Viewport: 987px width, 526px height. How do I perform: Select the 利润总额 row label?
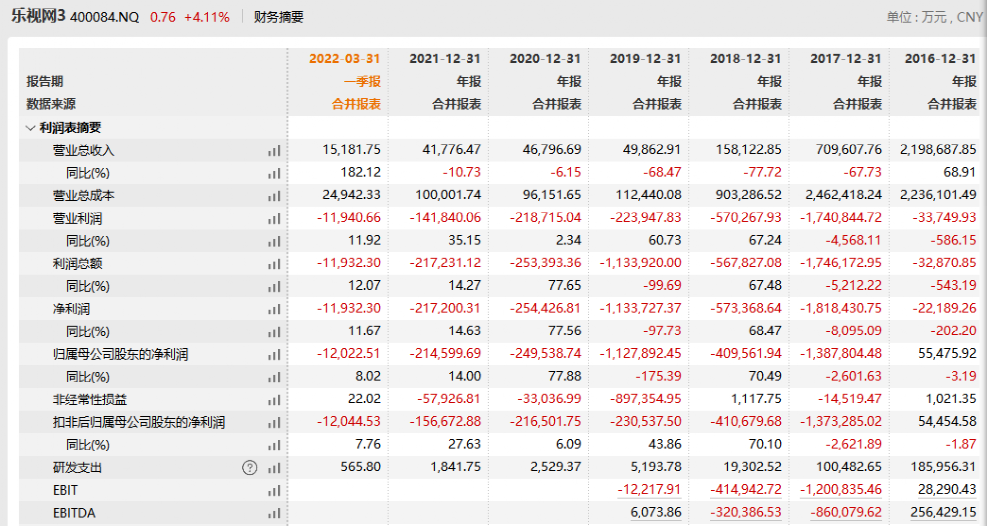pos(77,264)
